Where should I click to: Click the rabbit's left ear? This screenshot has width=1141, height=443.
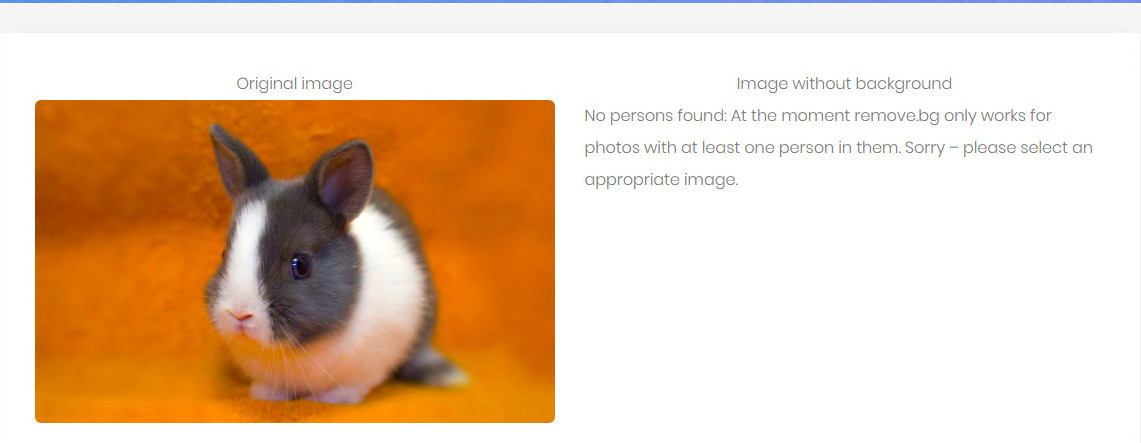235,160
